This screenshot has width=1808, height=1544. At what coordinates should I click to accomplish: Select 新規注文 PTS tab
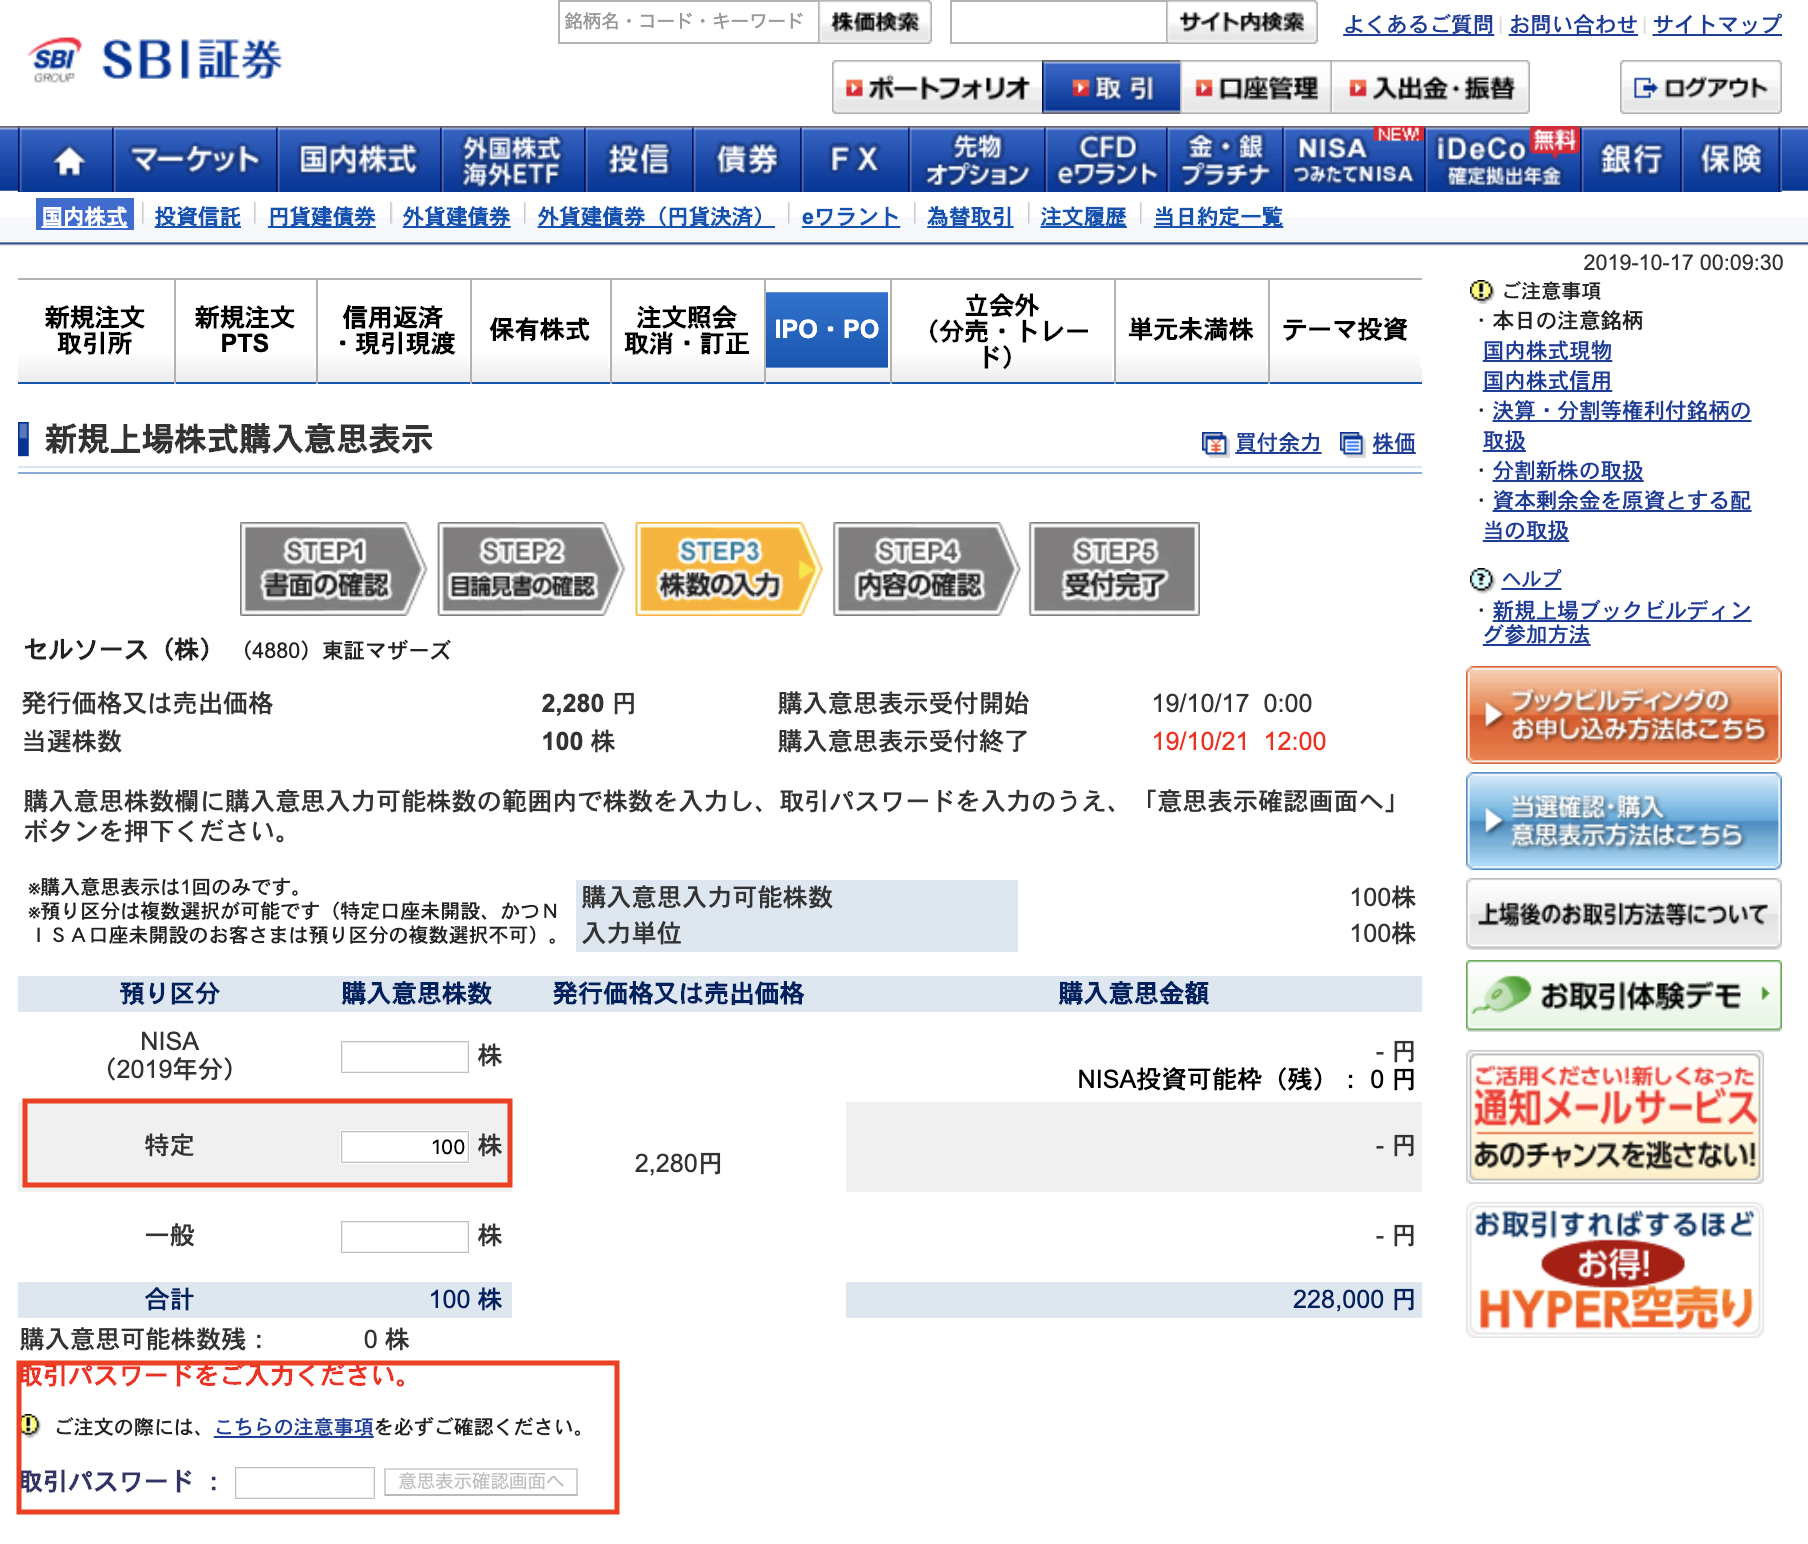[246, 331]
